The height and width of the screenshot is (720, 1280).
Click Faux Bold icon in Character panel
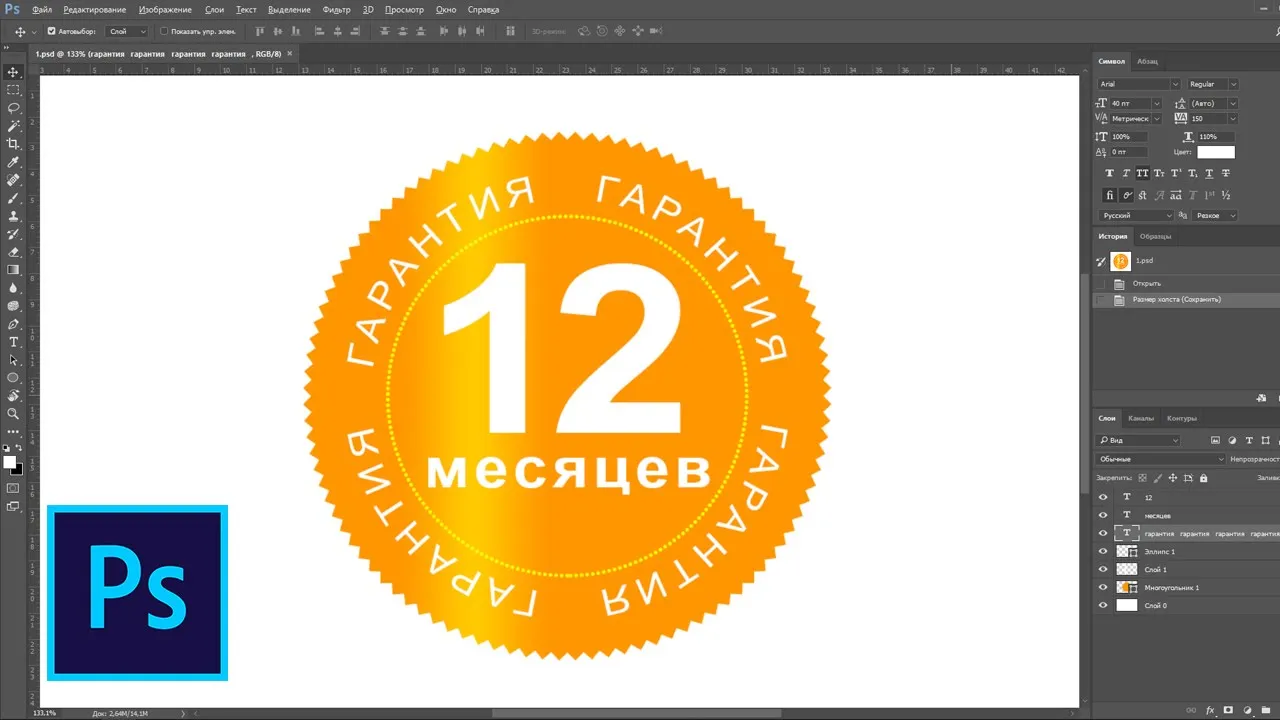(x=1110, y=173)
